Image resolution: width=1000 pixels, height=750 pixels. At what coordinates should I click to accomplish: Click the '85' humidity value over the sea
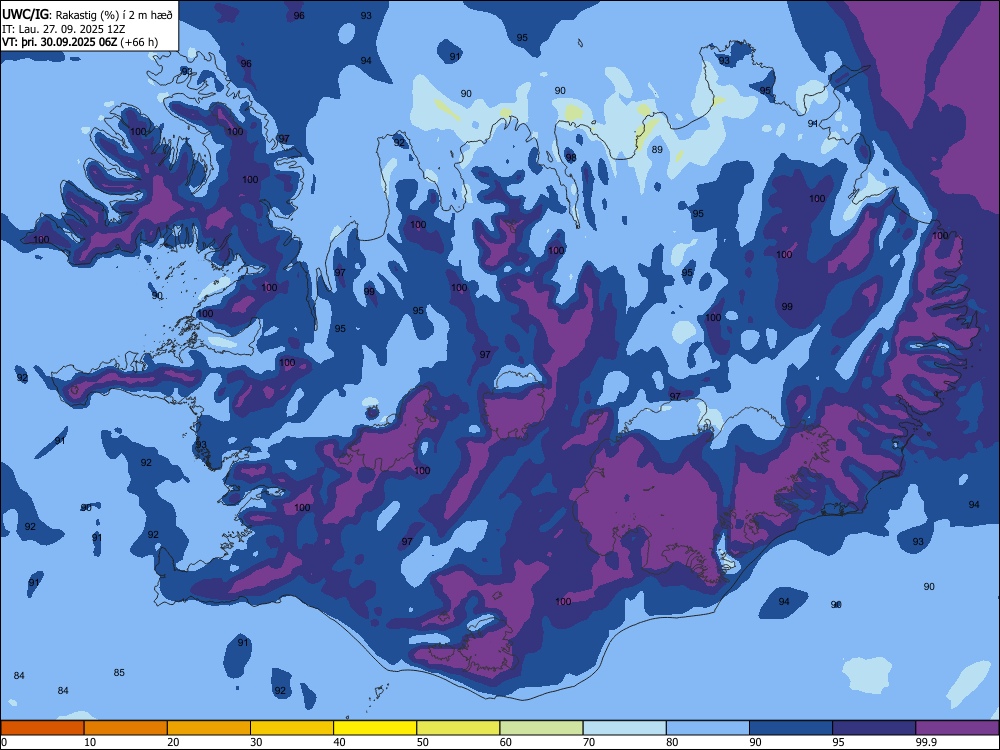119,673
